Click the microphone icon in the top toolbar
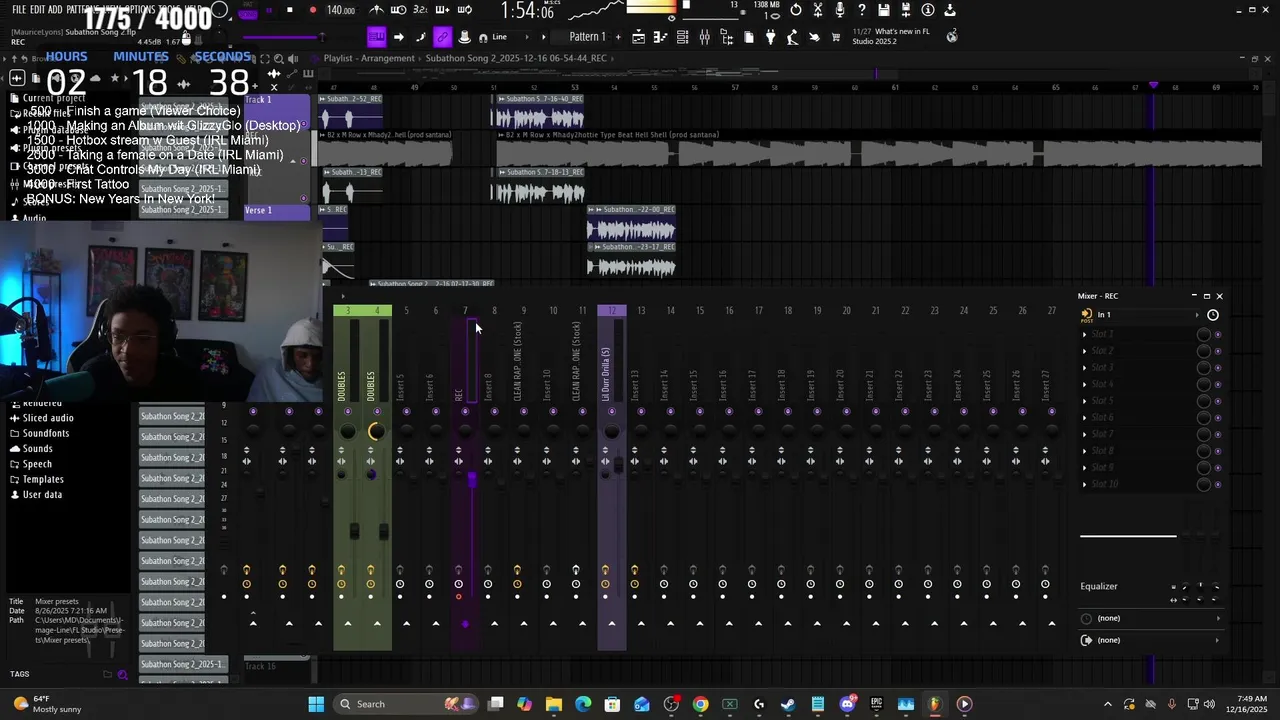This screenshot has width=1280, height=720. (839, 10)
